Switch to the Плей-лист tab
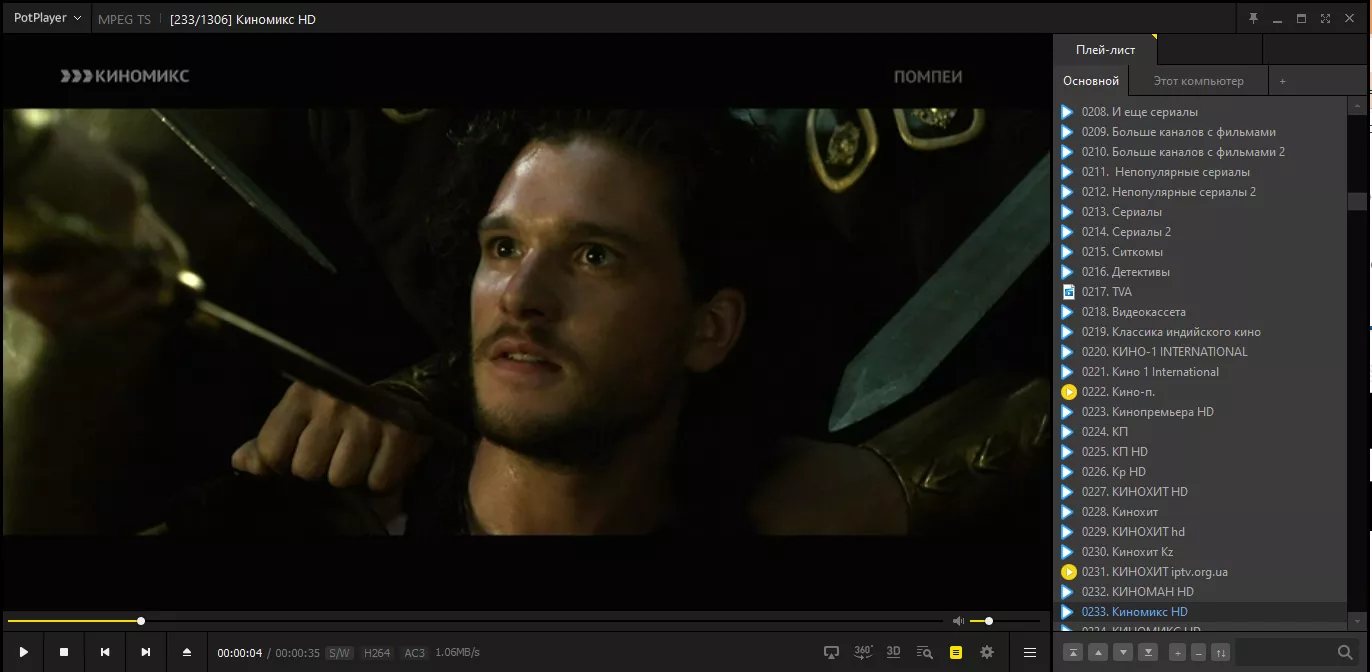The height and width of the screenshot is (672, 1372). (x=1105, y=50)
